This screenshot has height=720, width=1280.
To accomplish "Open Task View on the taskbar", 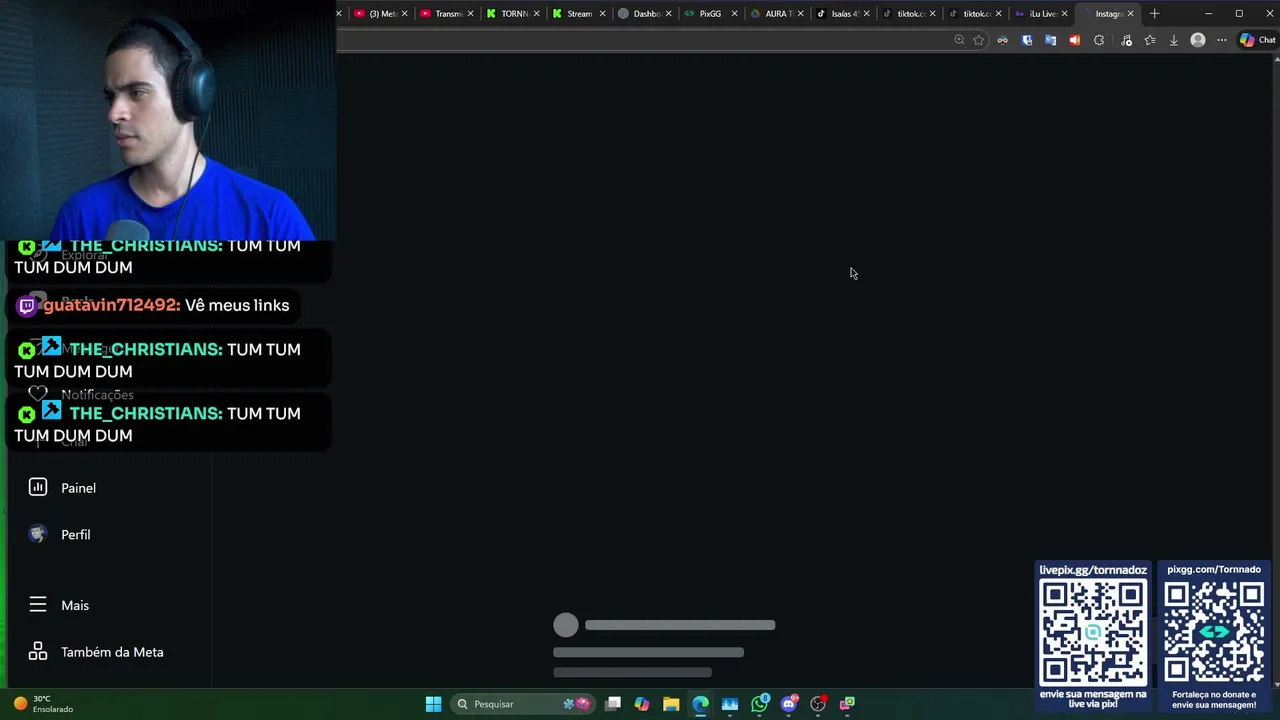I will point(613,704).
